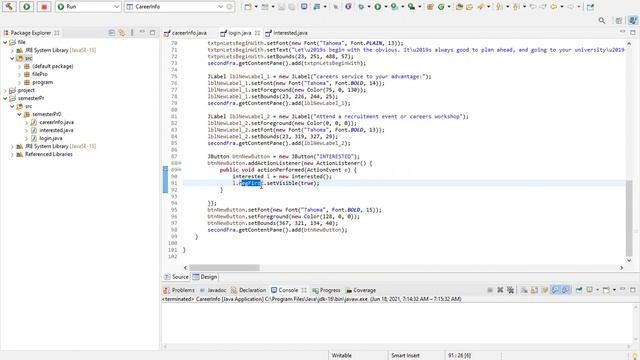Image resolution: width=640 pixels, height=360 pixels.
Task: Maximize the editor area
Action: point(633,32)
